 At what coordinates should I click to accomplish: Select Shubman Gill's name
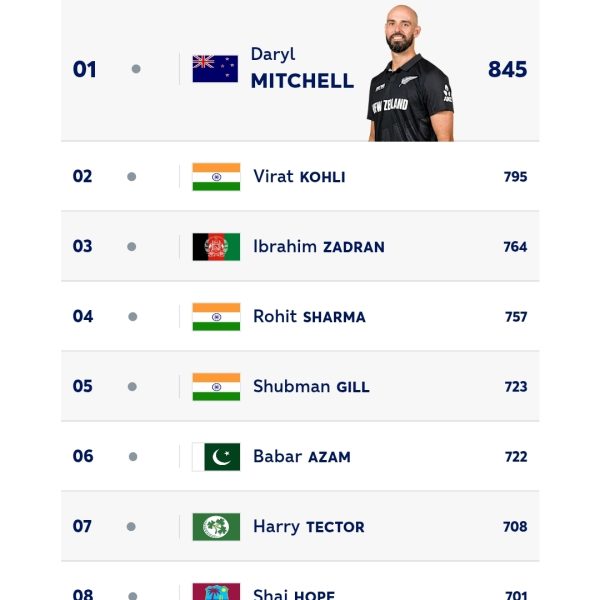(311, 387)
